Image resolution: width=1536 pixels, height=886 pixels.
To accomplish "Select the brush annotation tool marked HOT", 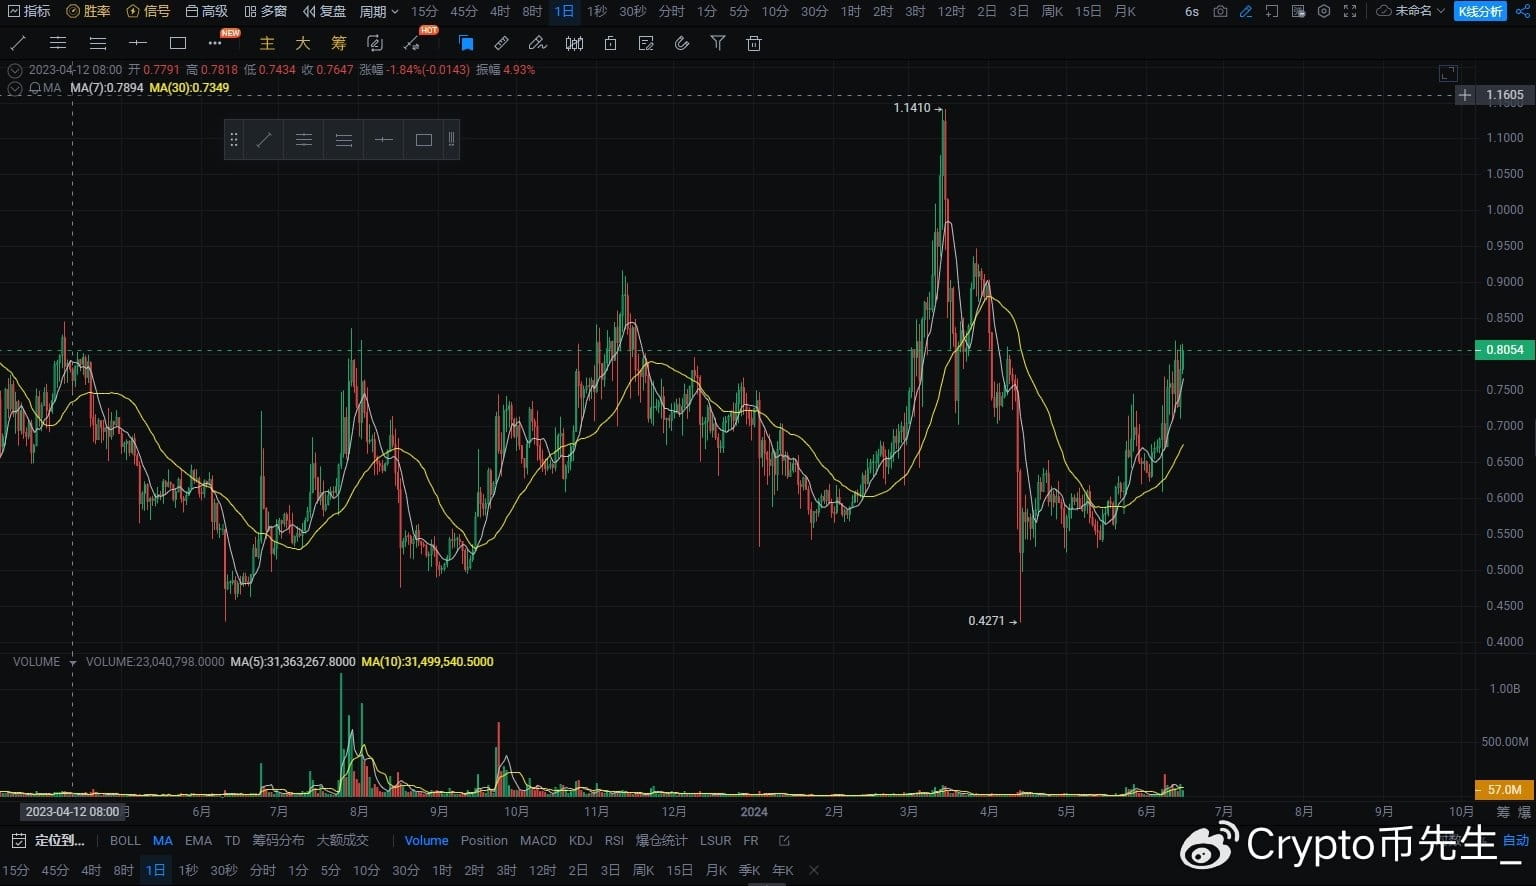I will [412, 43].
